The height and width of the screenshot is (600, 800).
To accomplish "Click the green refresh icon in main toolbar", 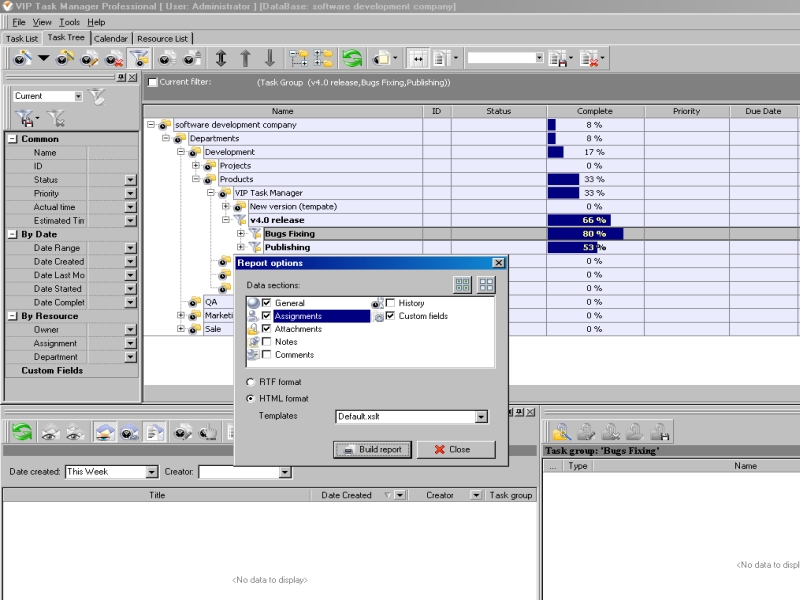I will [x=352, y=59].
